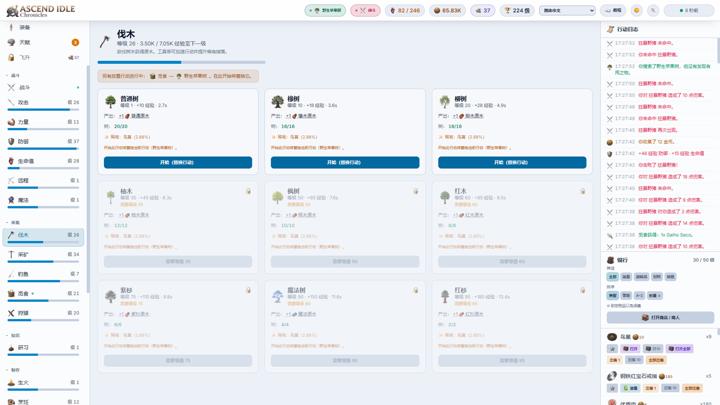Click the pill showing 37

pos(483,10)
